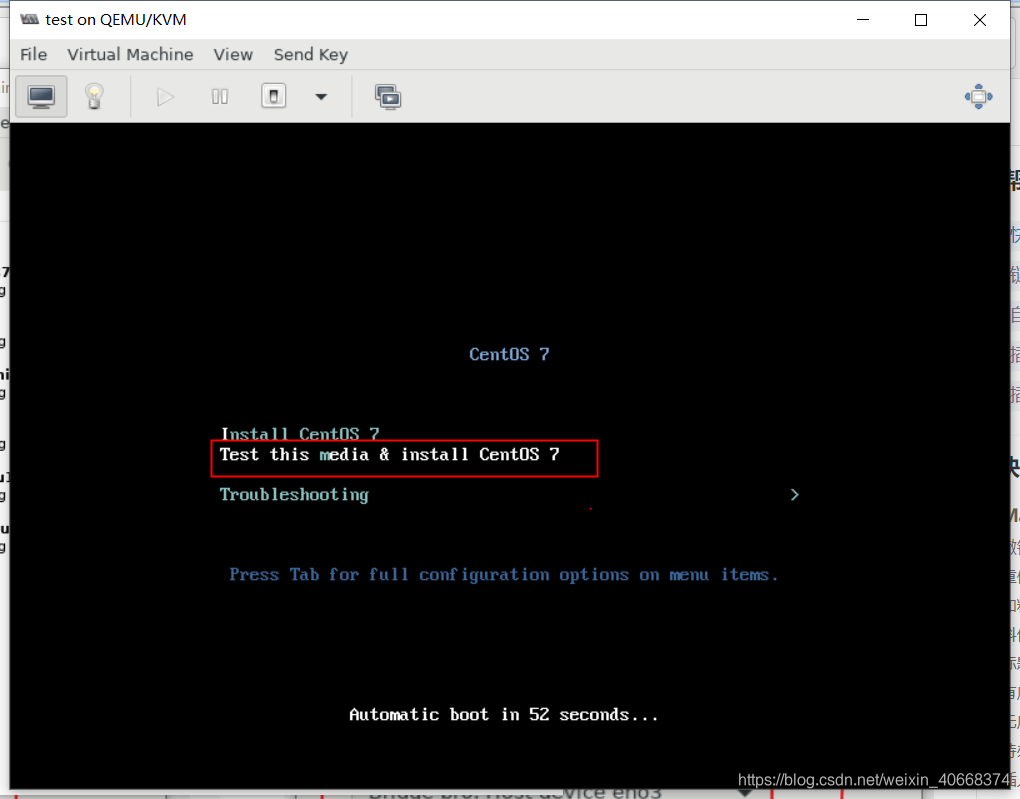
Task: Open the Send Key menu
Action: (x=311, y=55)
